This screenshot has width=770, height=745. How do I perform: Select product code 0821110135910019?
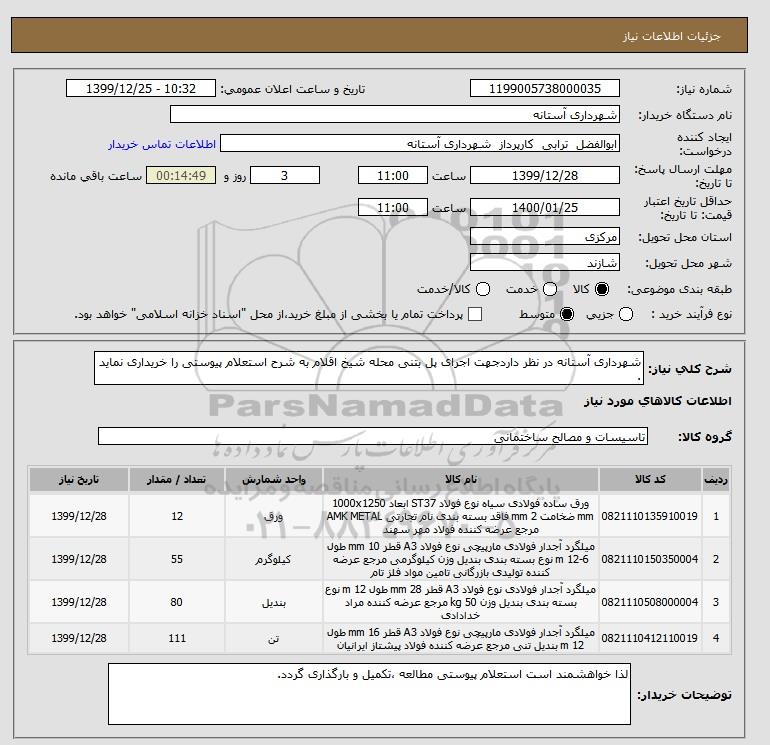click(650, 516)
